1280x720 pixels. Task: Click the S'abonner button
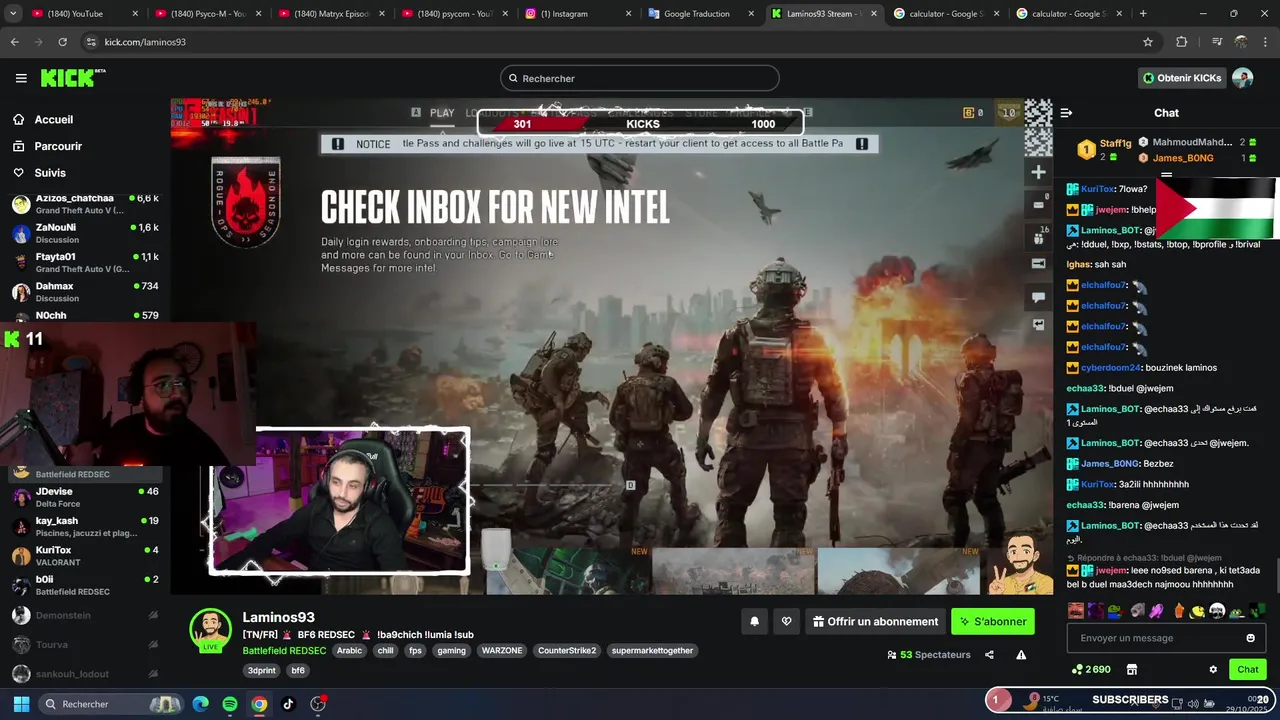pyautogui.click(x=992, y=621)
